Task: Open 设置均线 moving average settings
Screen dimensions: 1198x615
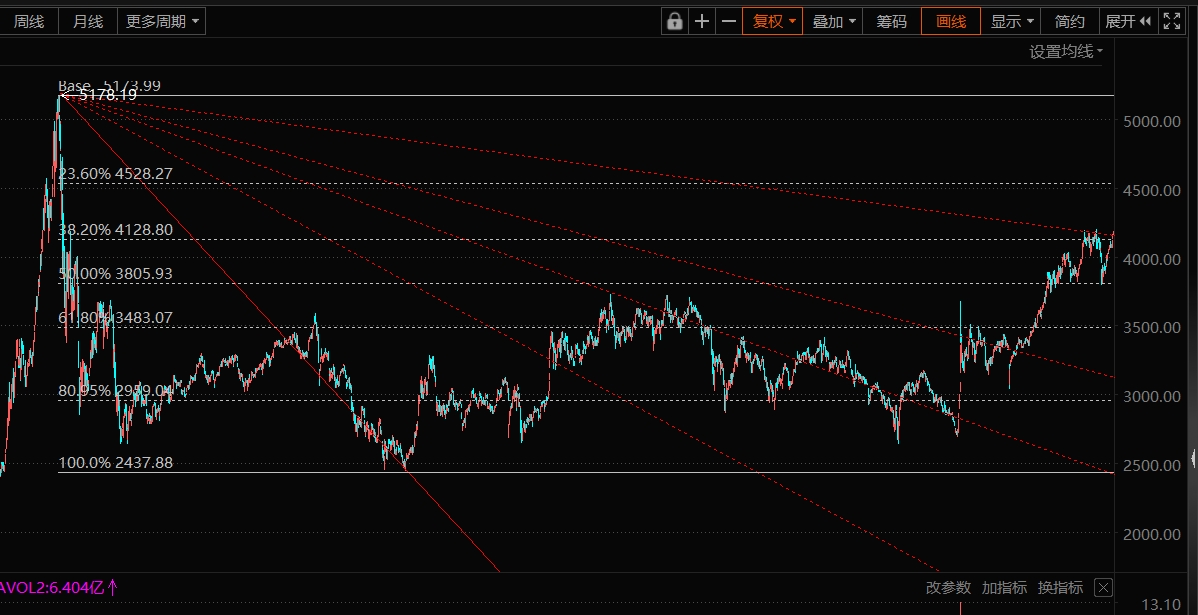Action: 1066,52
